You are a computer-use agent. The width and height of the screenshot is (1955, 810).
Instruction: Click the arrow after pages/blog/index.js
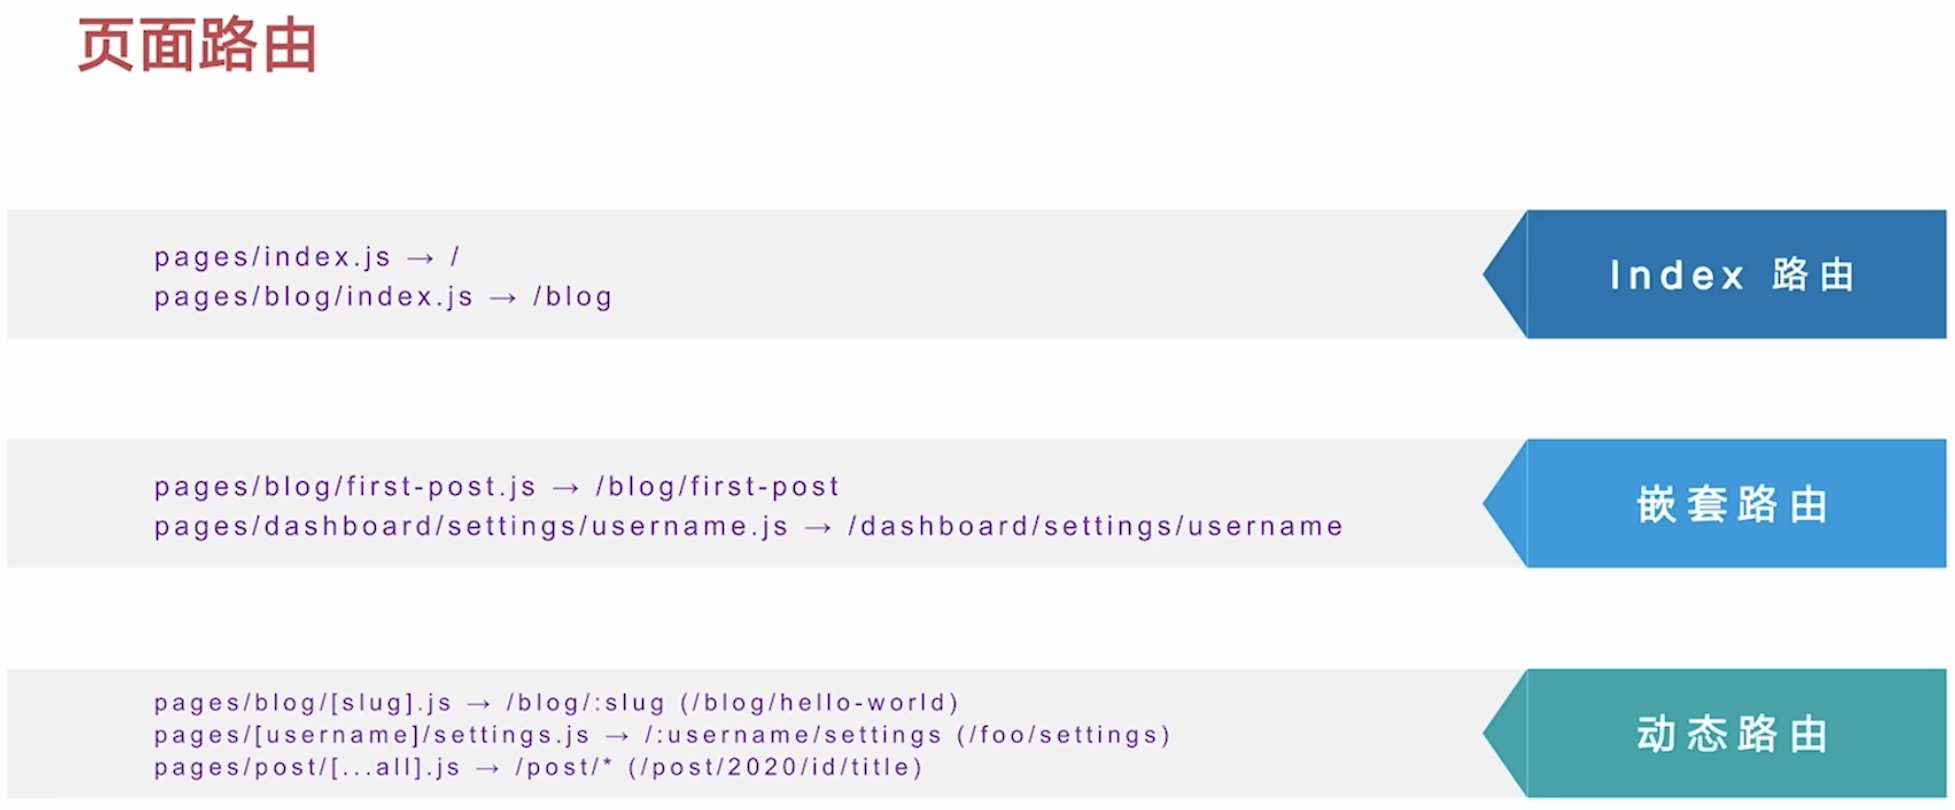click(503, 298)
